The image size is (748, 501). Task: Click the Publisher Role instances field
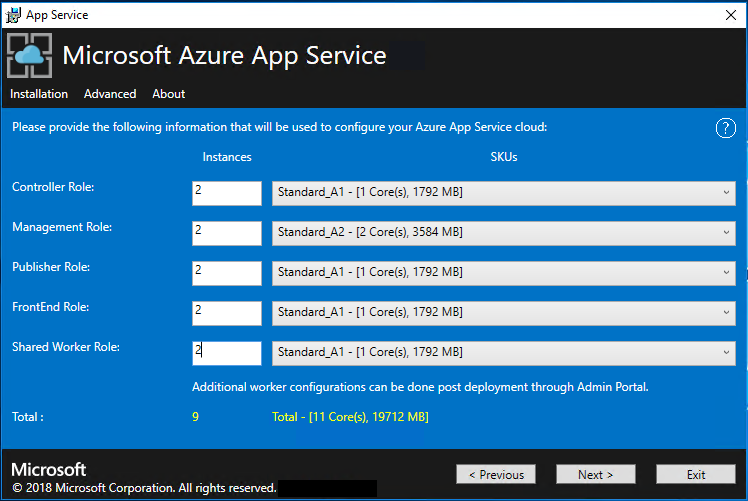227,273
